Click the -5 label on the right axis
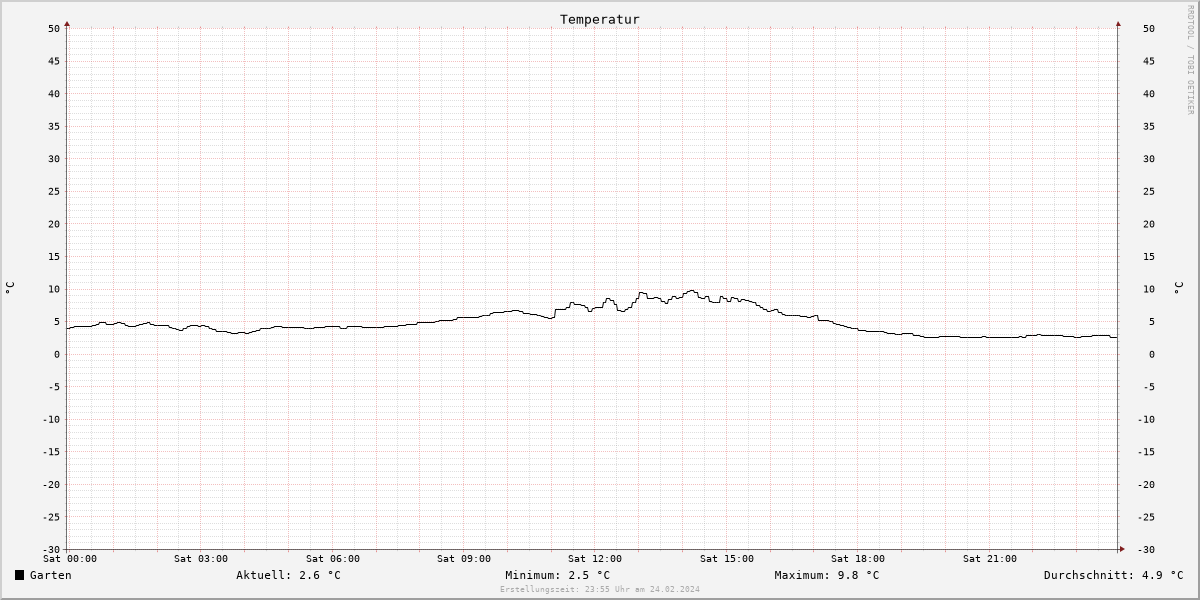The width and height of the screenshot is (1200, 600). click(1150, 386)
